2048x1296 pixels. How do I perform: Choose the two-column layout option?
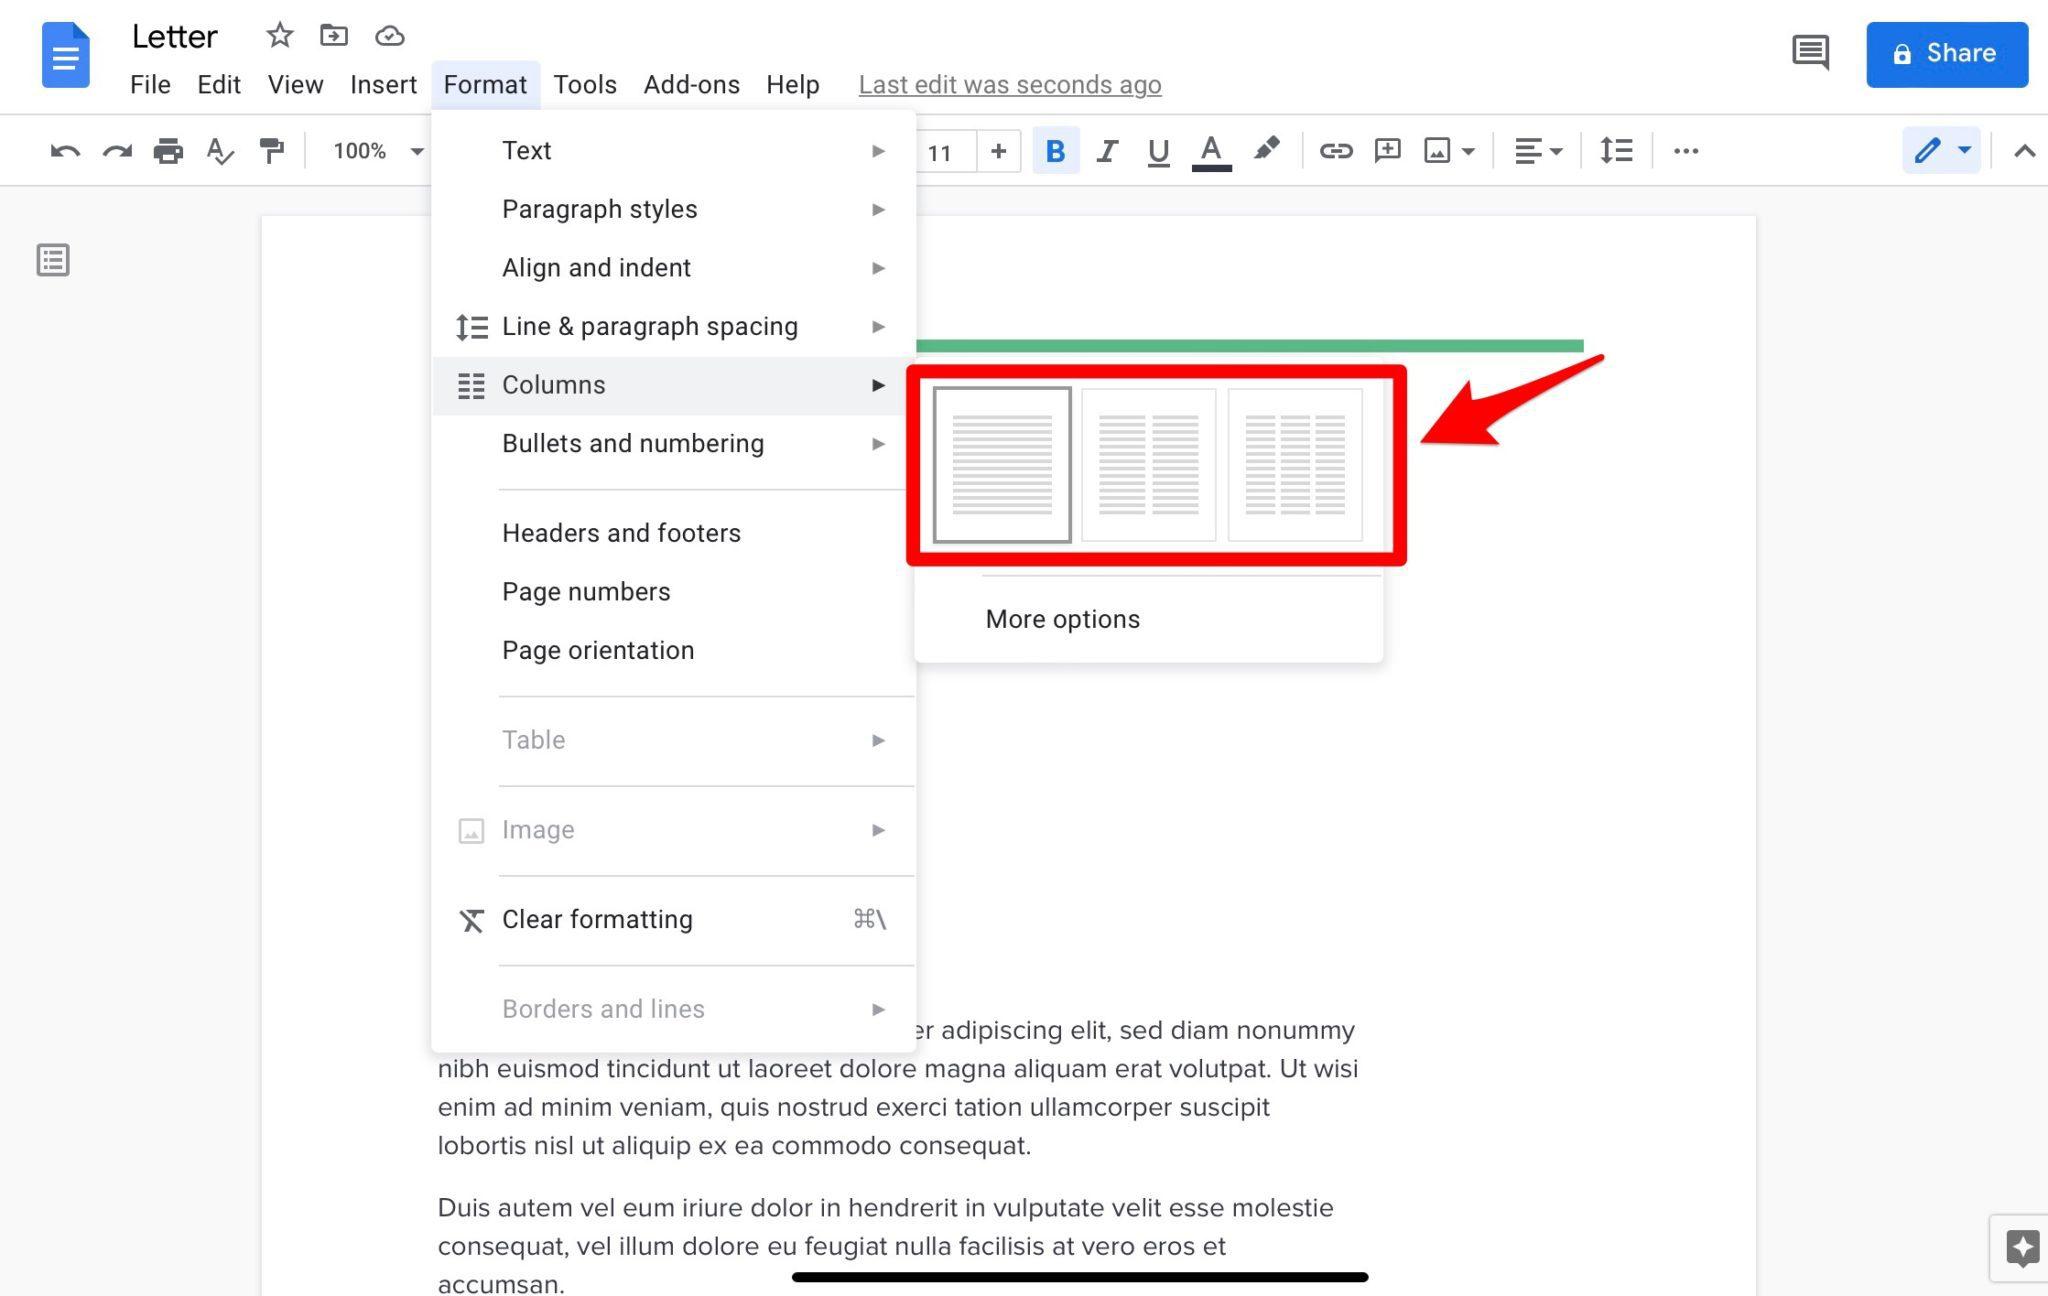[1147, 463]
